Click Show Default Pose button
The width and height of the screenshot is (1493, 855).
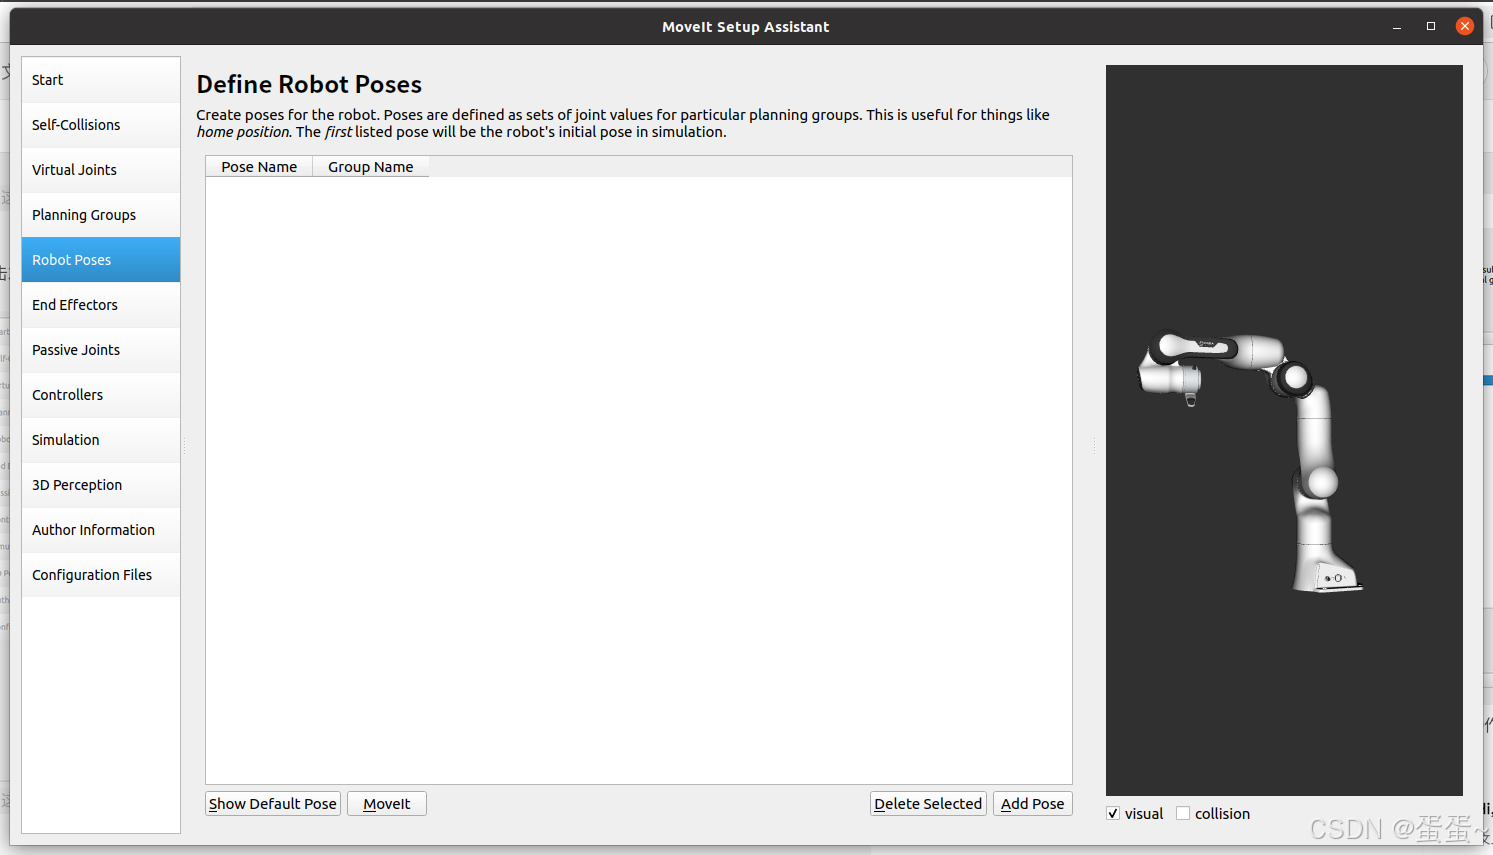click(273, 804)
